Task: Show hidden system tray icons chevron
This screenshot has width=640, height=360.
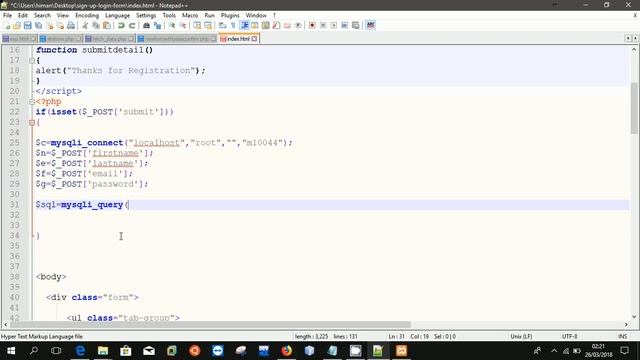Action: [554, 351]
